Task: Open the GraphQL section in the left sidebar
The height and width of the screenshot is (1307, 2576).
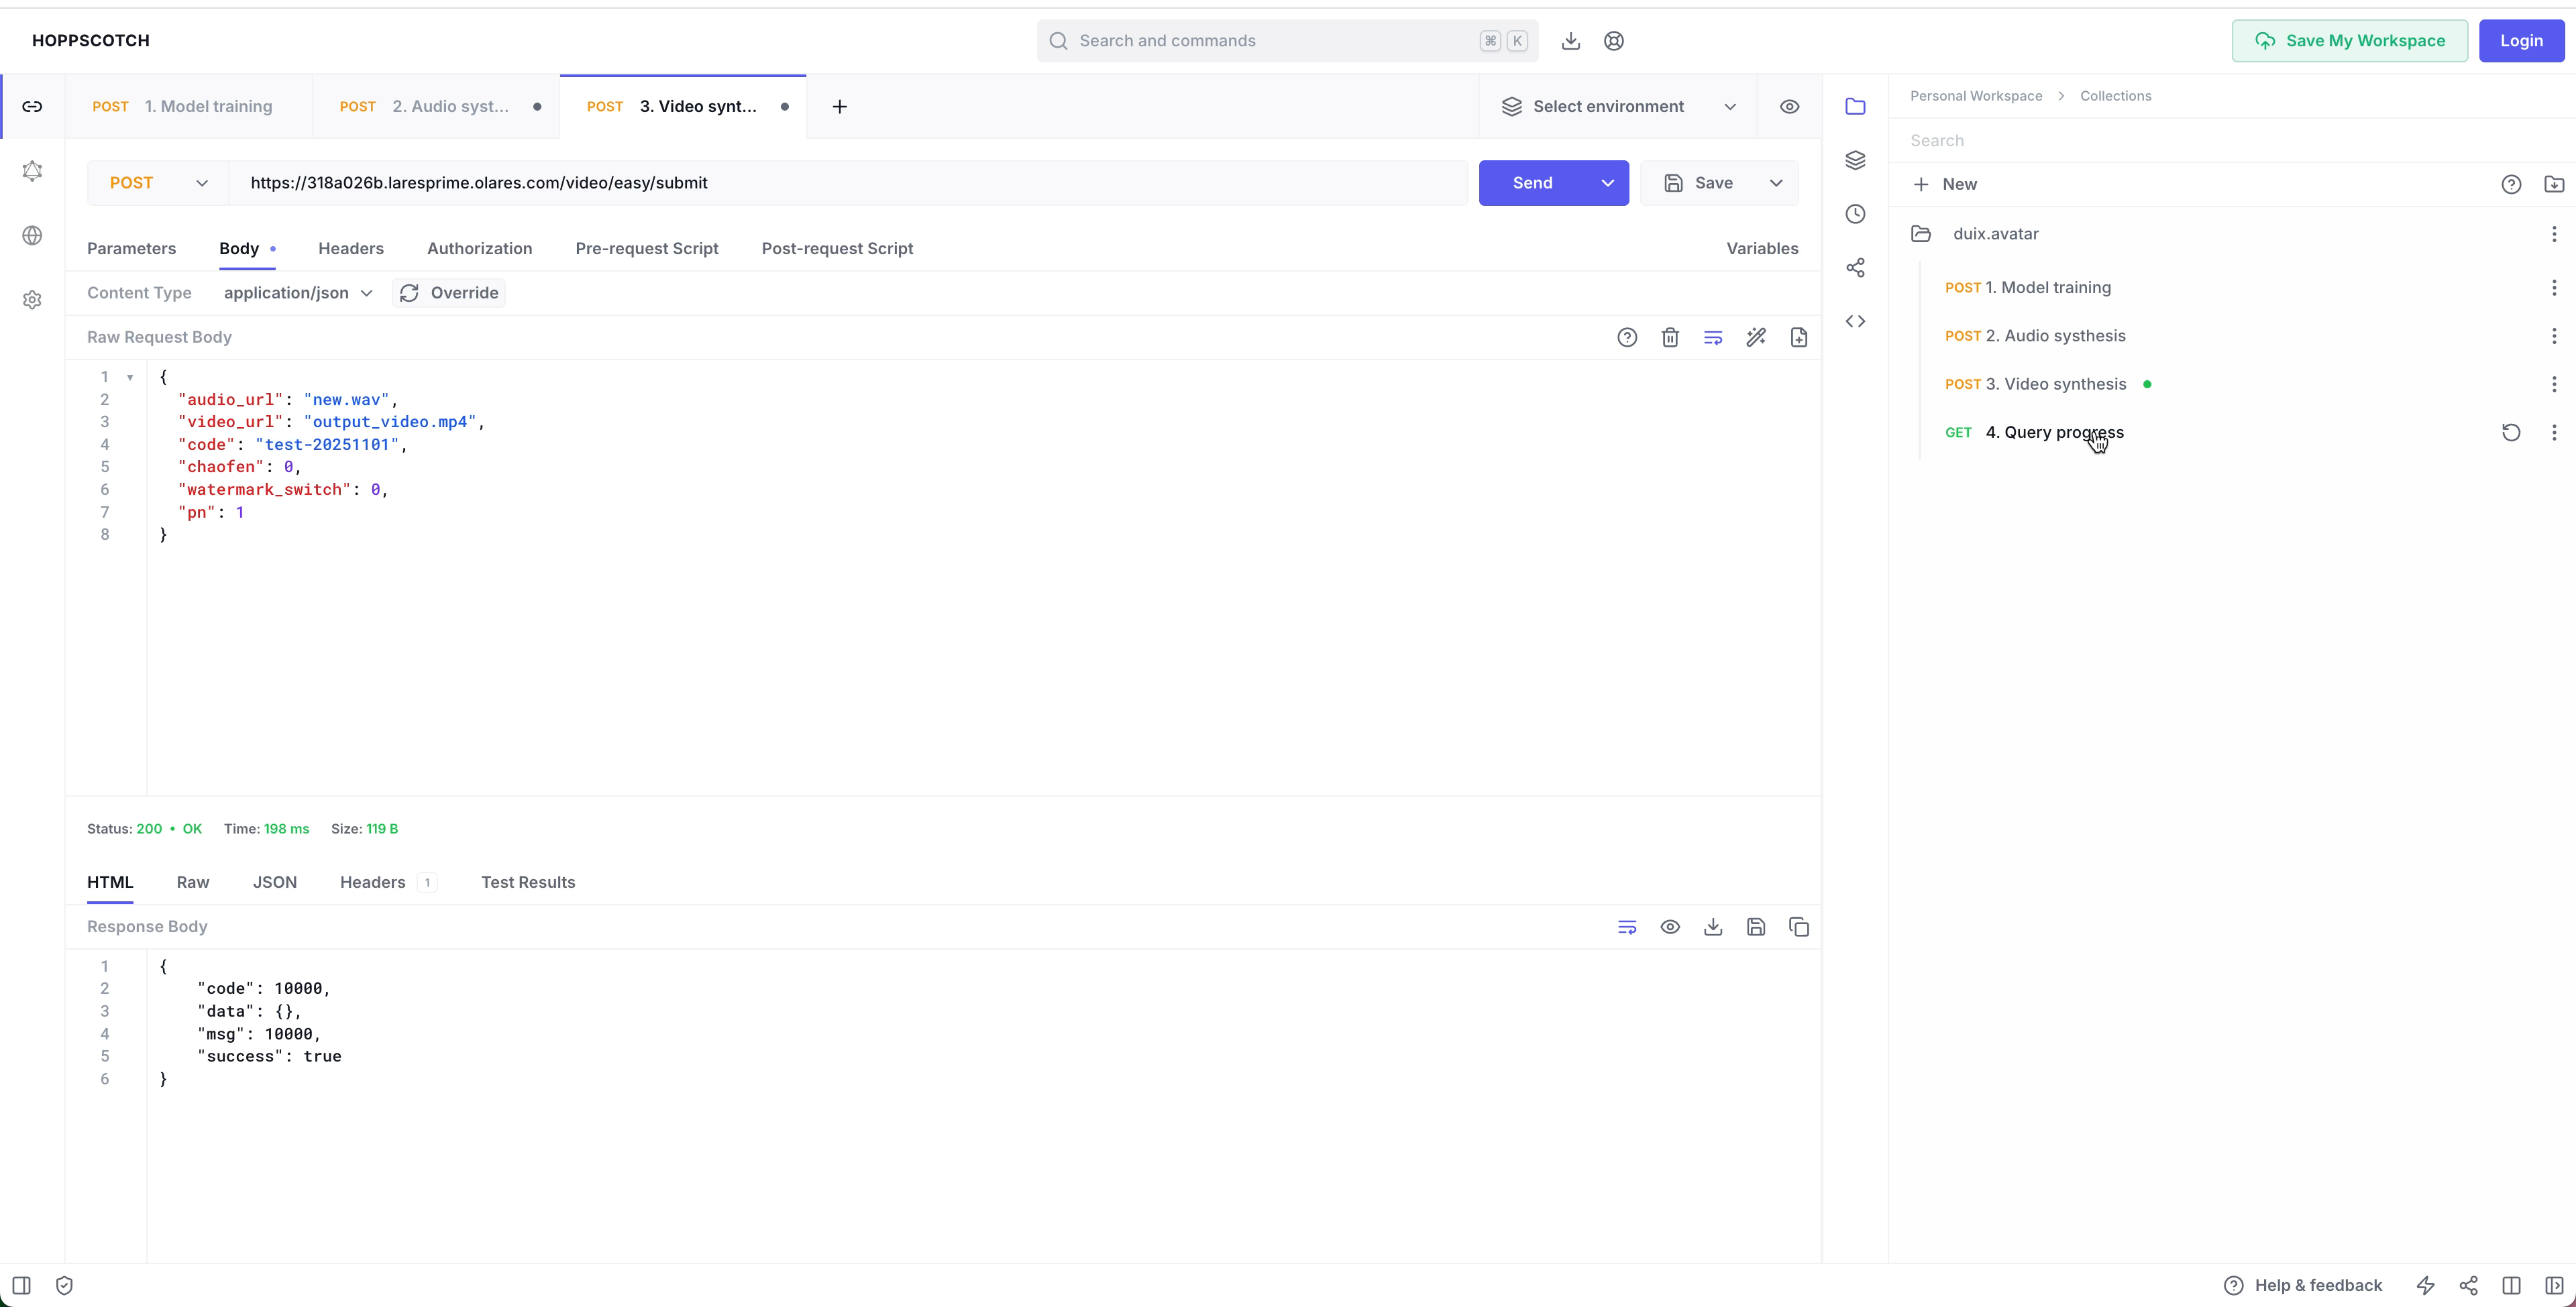Action: pyautogui.click(x=32, y=171)
